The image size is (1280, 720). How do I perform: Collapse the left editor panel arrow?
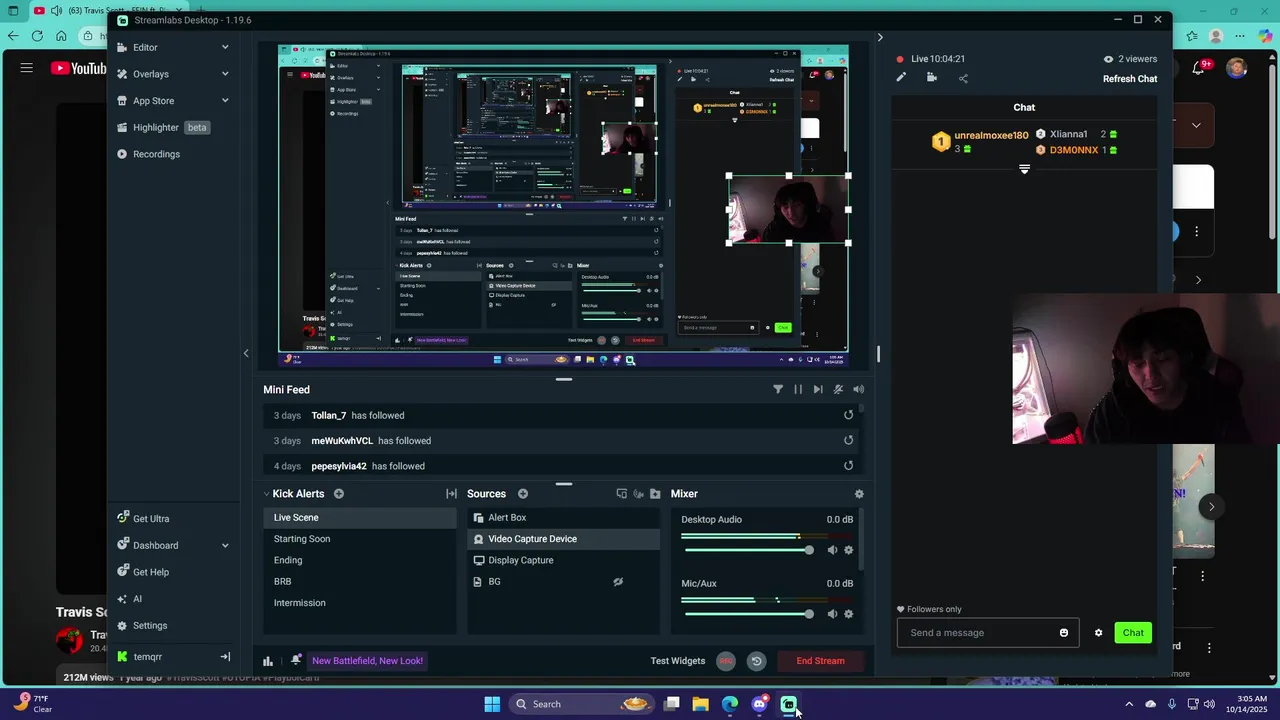tap(246, 353)
